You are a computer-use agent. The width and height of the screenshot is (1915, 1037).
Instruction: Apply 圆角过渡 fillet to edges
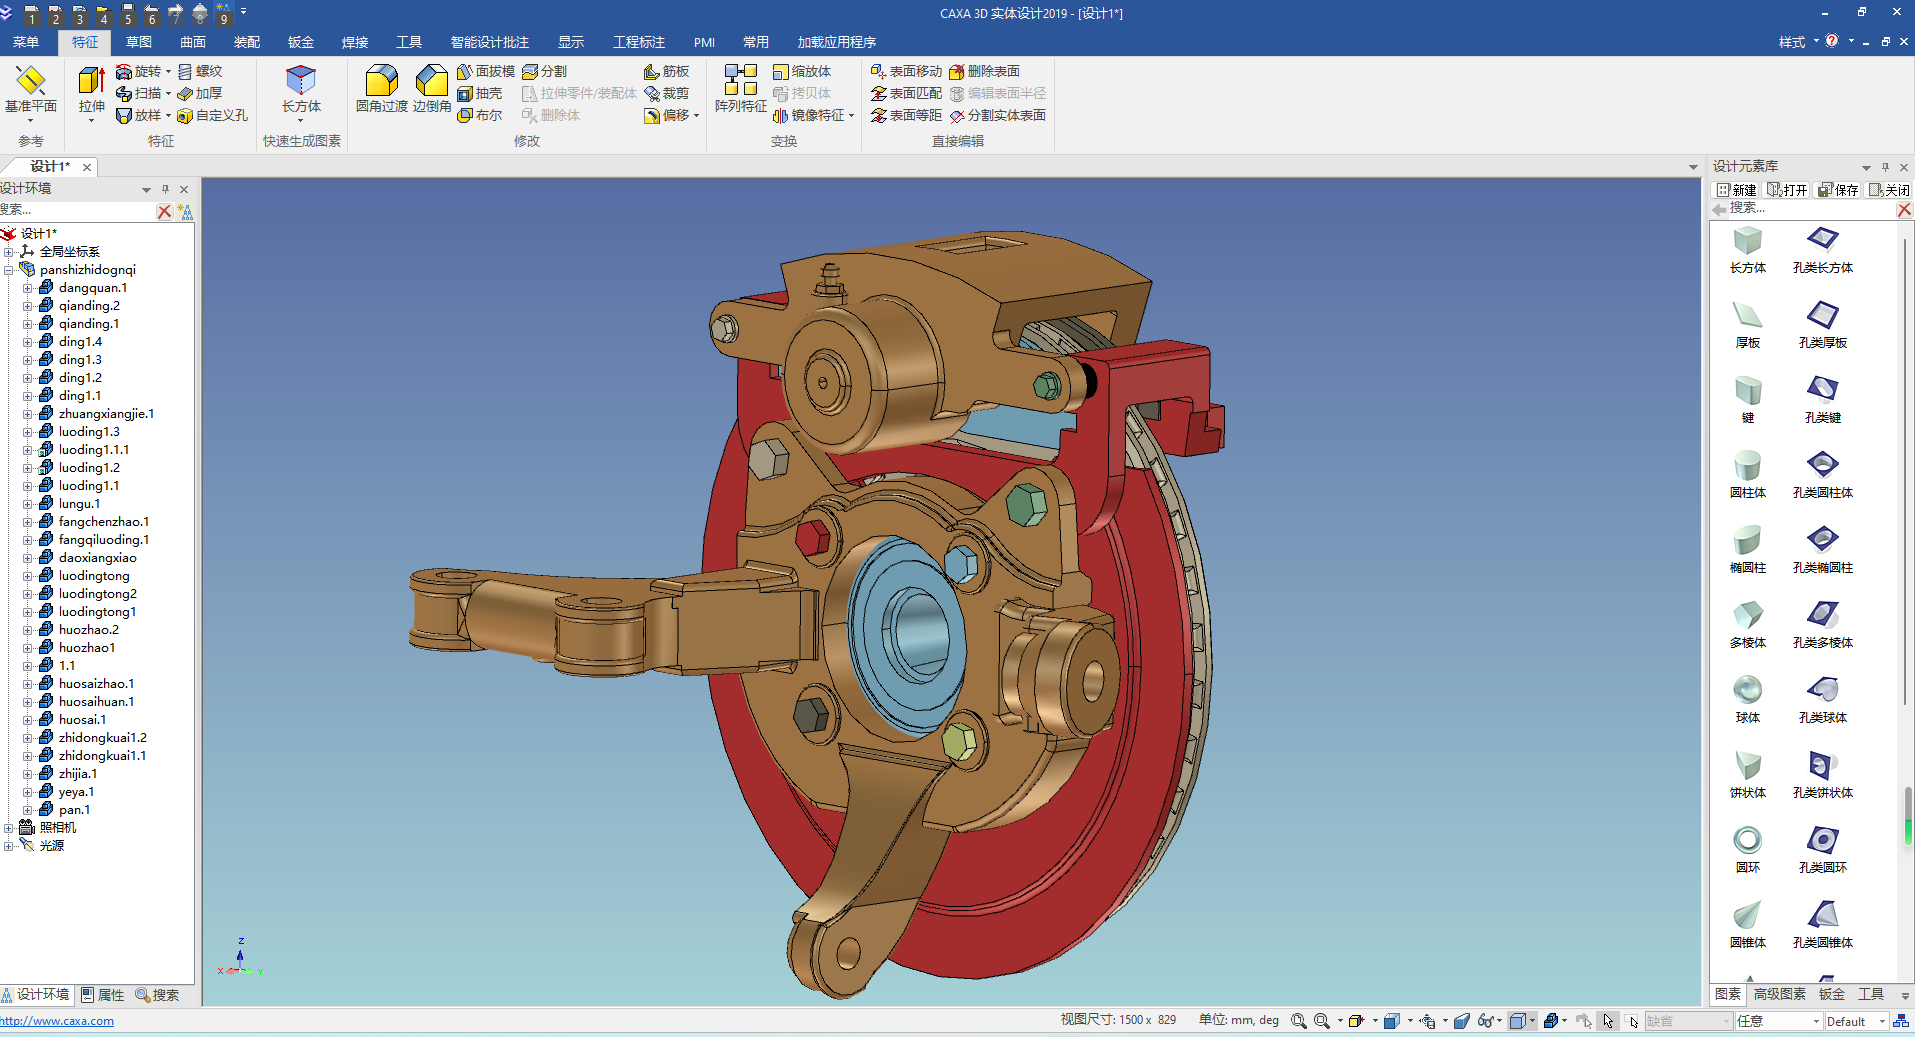click(x=382, y=89)
